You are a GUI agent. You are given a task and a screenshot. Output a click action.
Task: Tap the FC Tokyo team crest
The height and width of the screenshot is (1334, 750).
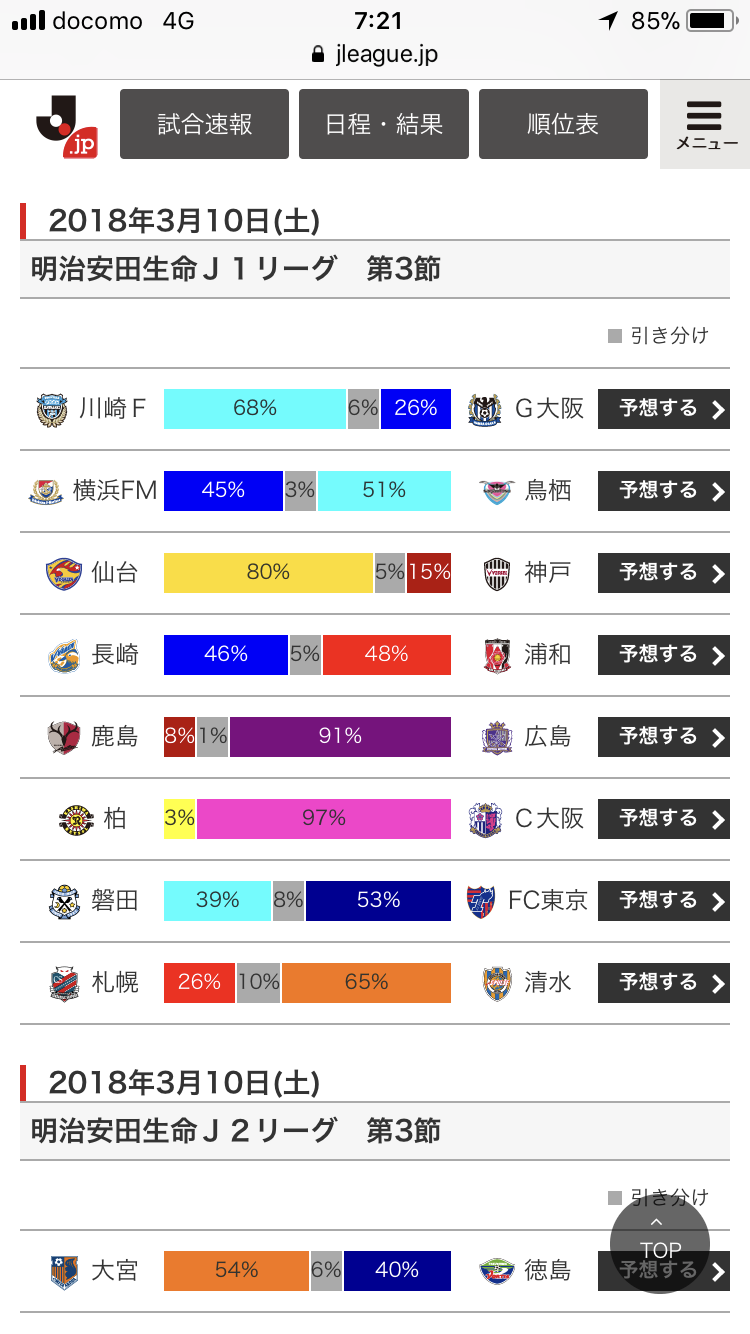(481, 901)
